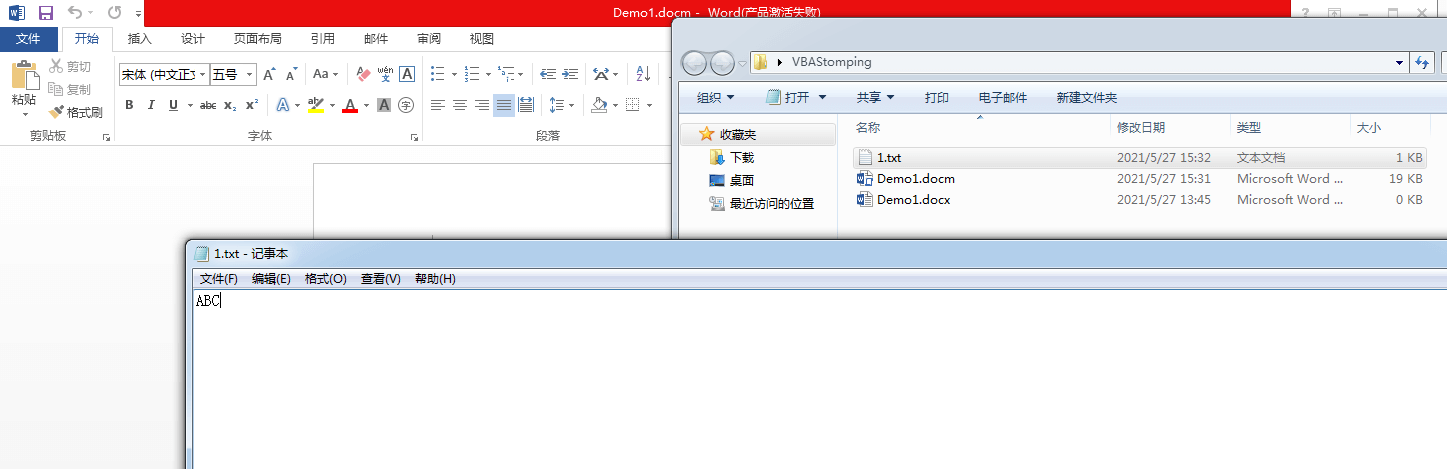Align text left in Word
The height and width of the screenshot is (469, 1447).
click(438, 105)
